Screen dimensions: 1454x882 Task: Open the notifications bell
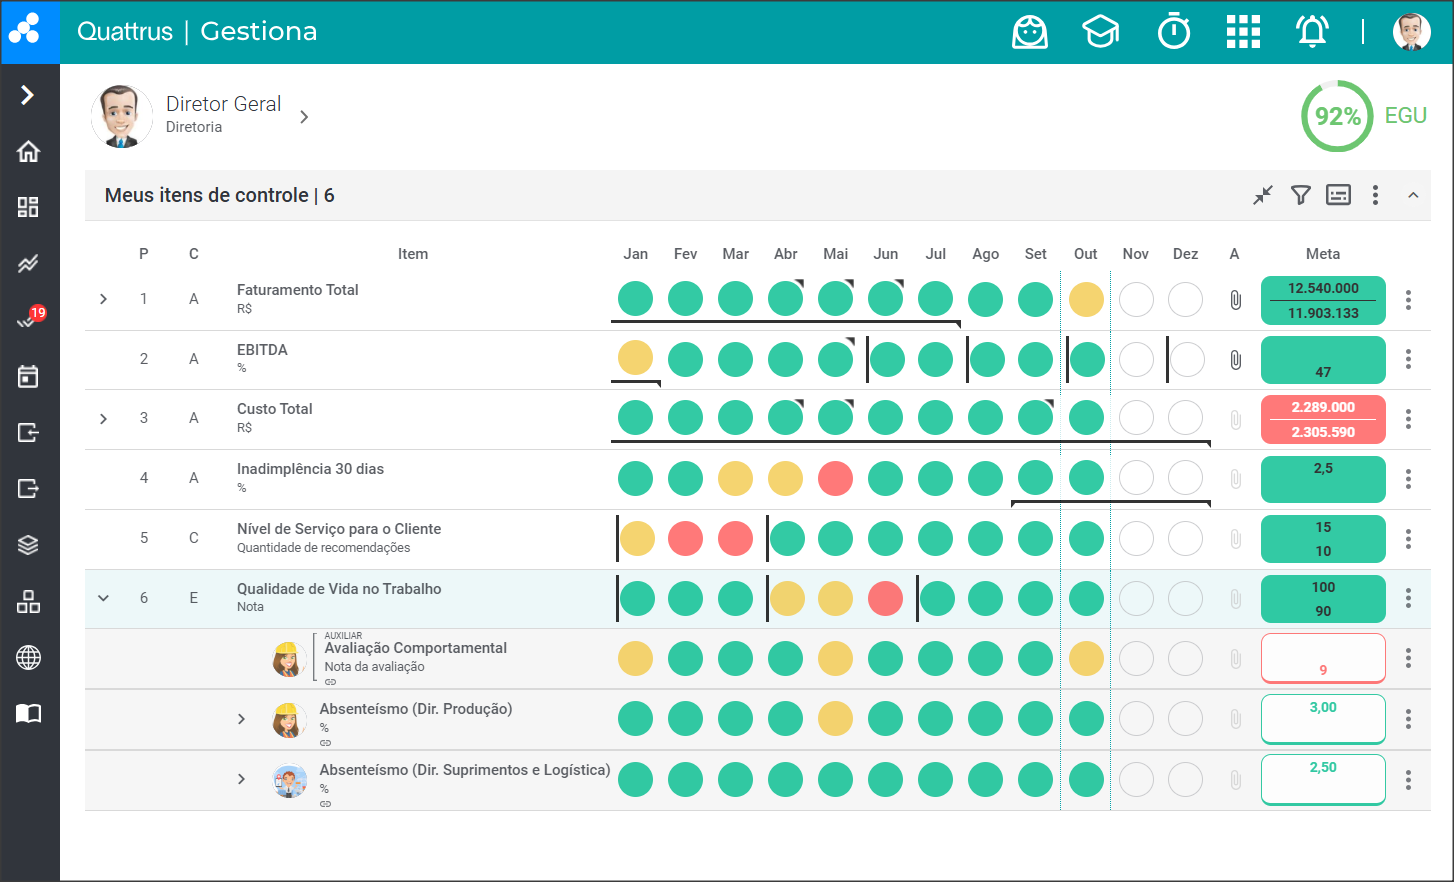[1312, 32]
